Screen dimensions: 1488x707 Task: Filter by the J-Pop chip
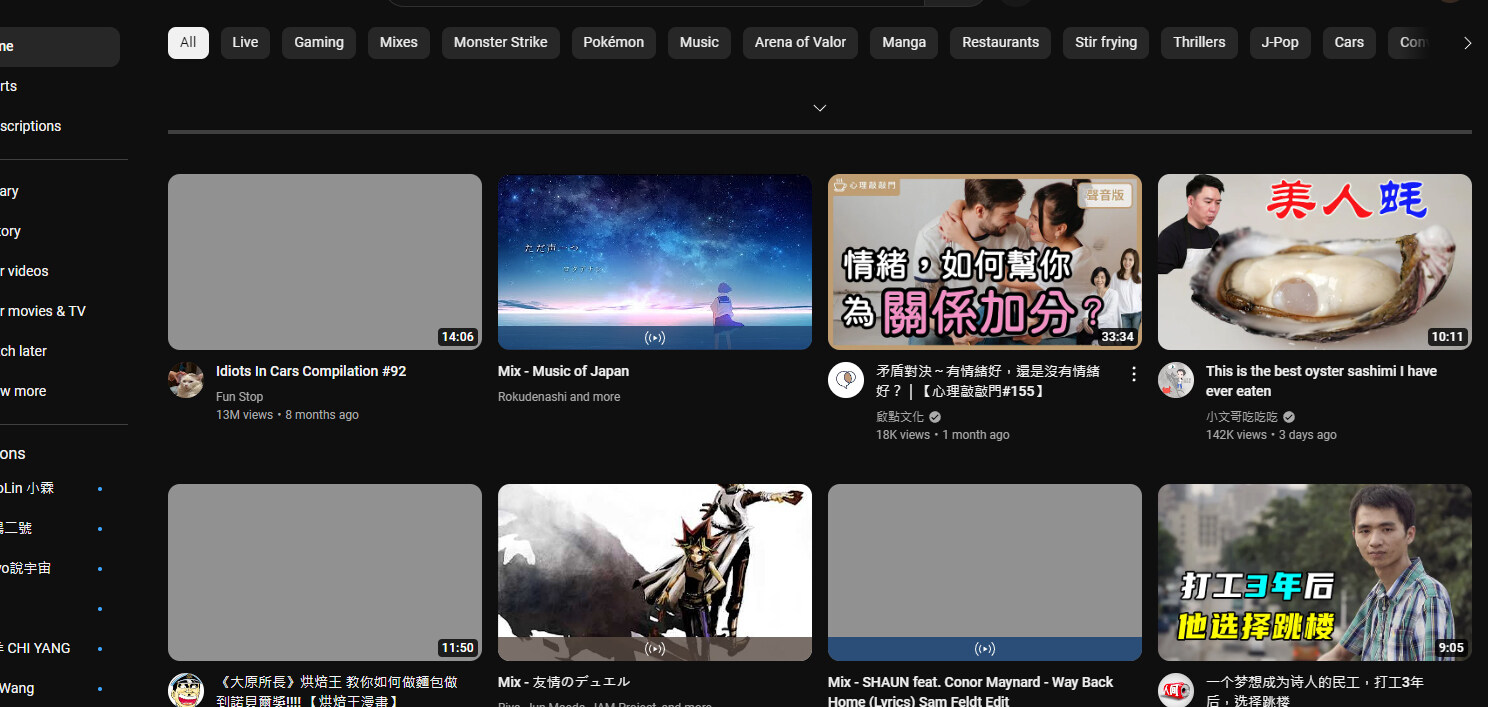point(1280,42)
